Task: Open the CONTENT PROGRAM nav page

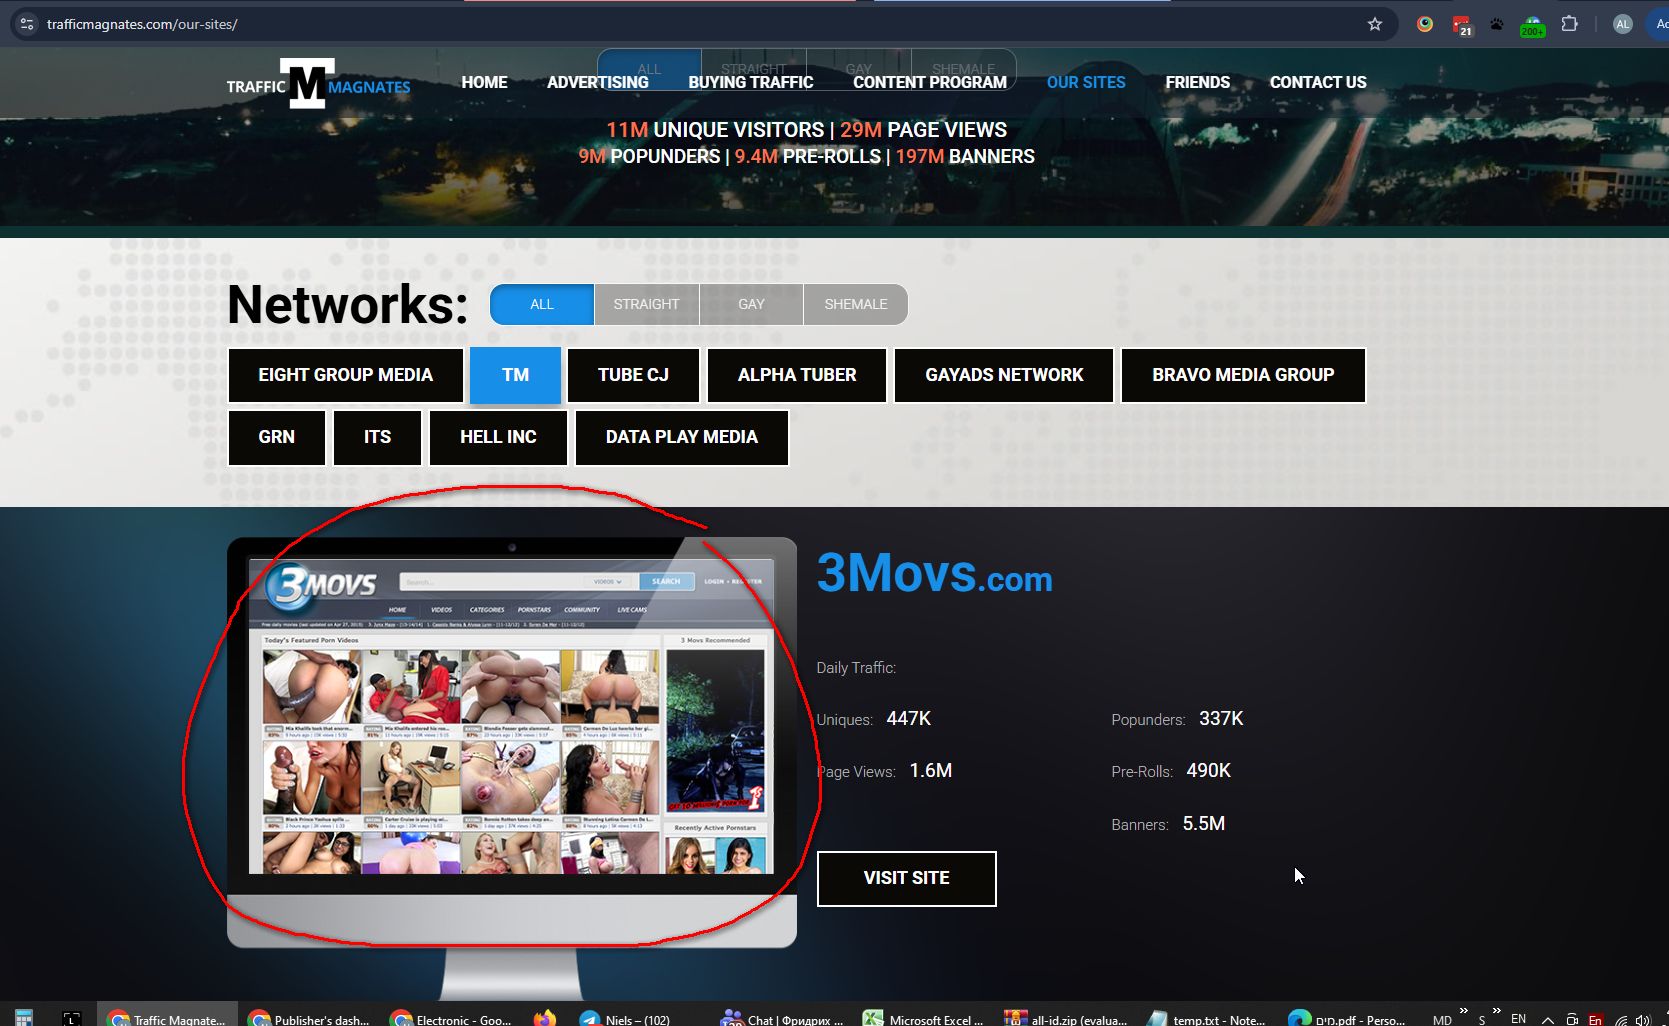Action: tap(930, 82)
